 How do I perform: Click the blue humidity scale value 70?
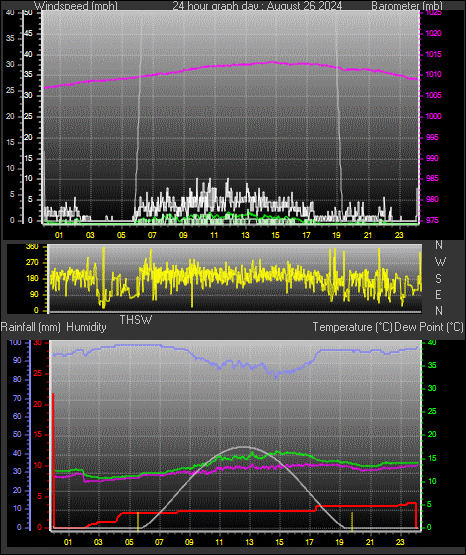pyautogui.click(x=17, y=398)
